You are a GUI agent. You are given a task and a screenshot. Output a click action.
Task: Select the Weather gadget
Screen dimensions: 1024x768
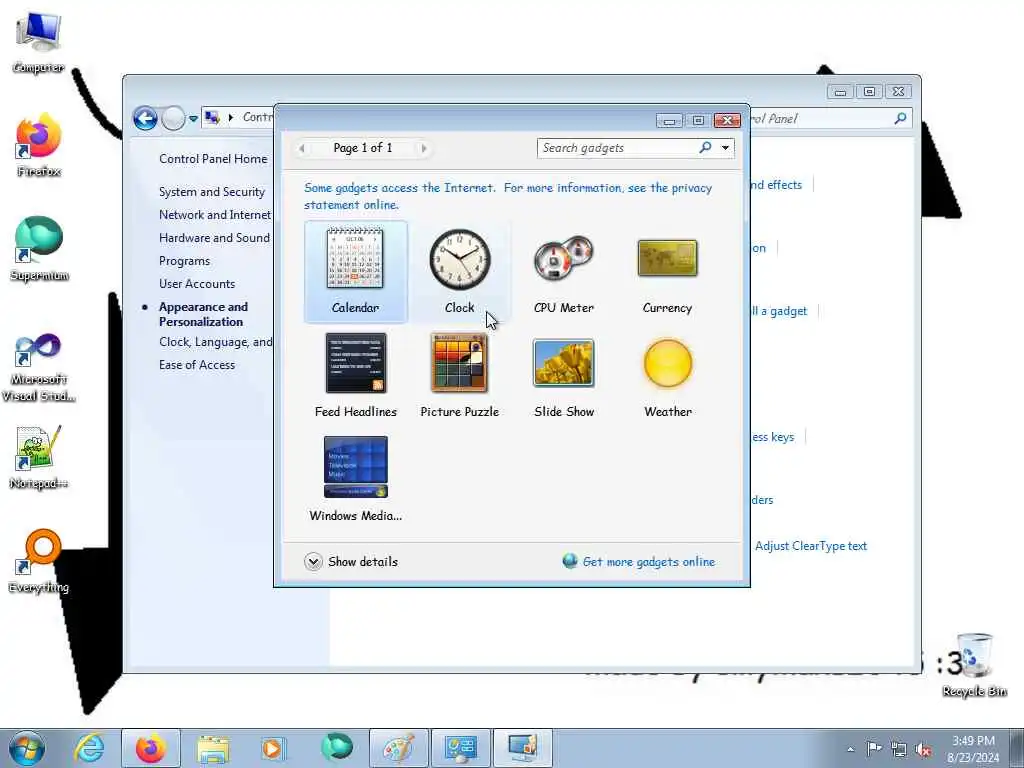(667, 376)
